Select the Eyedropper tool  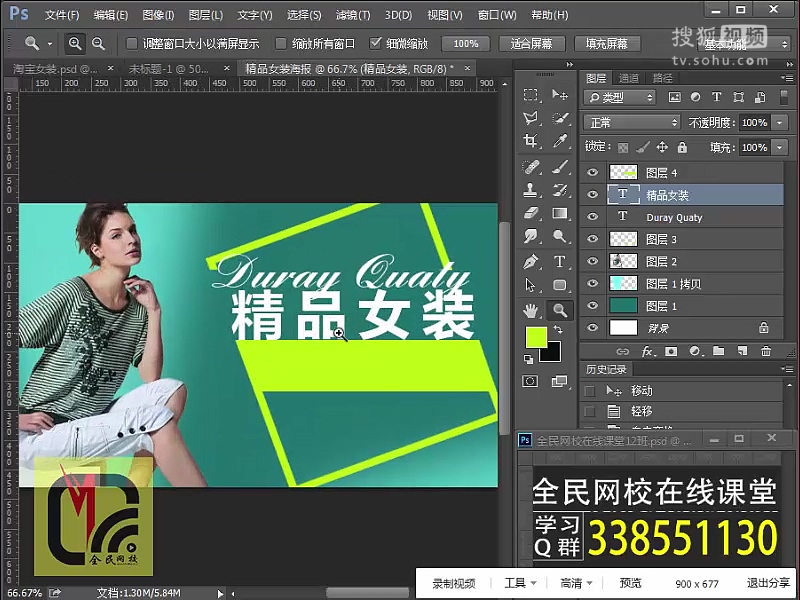point(560,141)
